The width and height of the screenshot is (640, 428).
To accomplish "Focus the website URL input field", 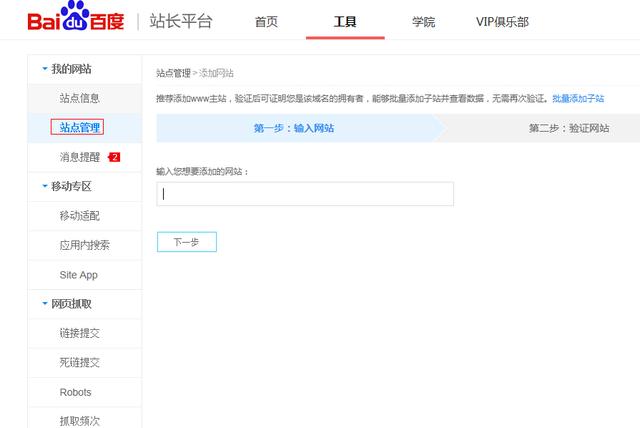I will [305, 194].
